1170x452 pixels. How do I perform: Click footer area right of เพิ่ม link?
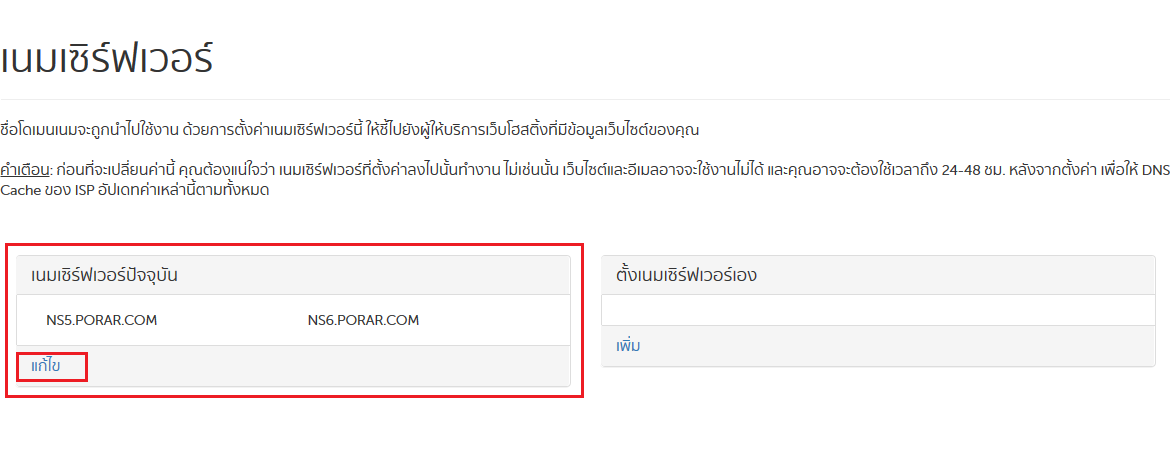tap(900, 346)
